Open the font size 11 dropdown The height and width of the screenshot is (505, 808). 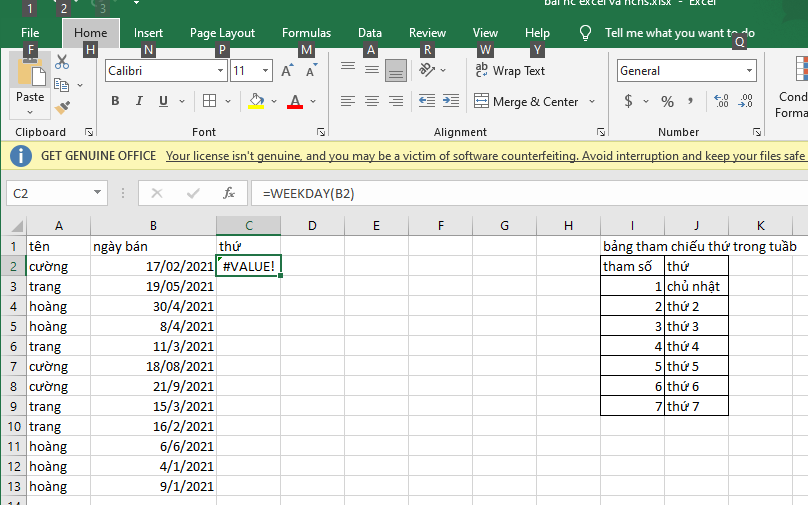pyautogui.click(x=265, y=71)
